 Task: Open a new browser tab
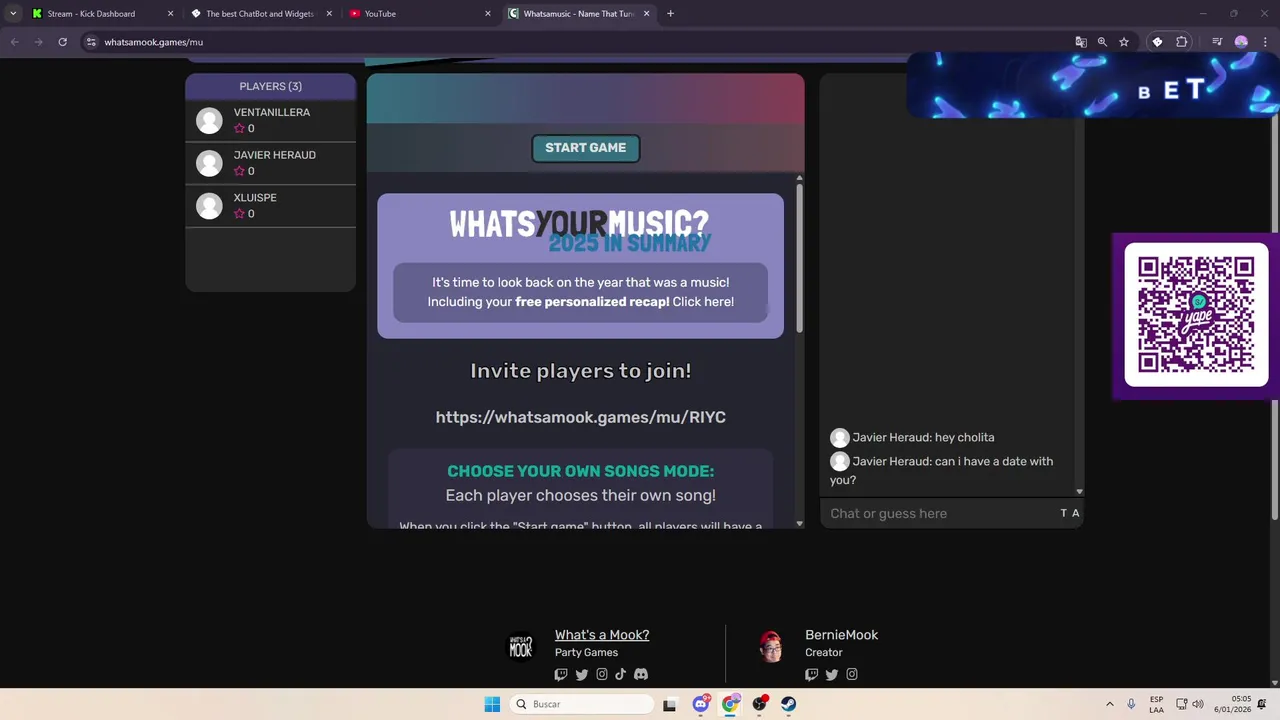coord(670,14)
